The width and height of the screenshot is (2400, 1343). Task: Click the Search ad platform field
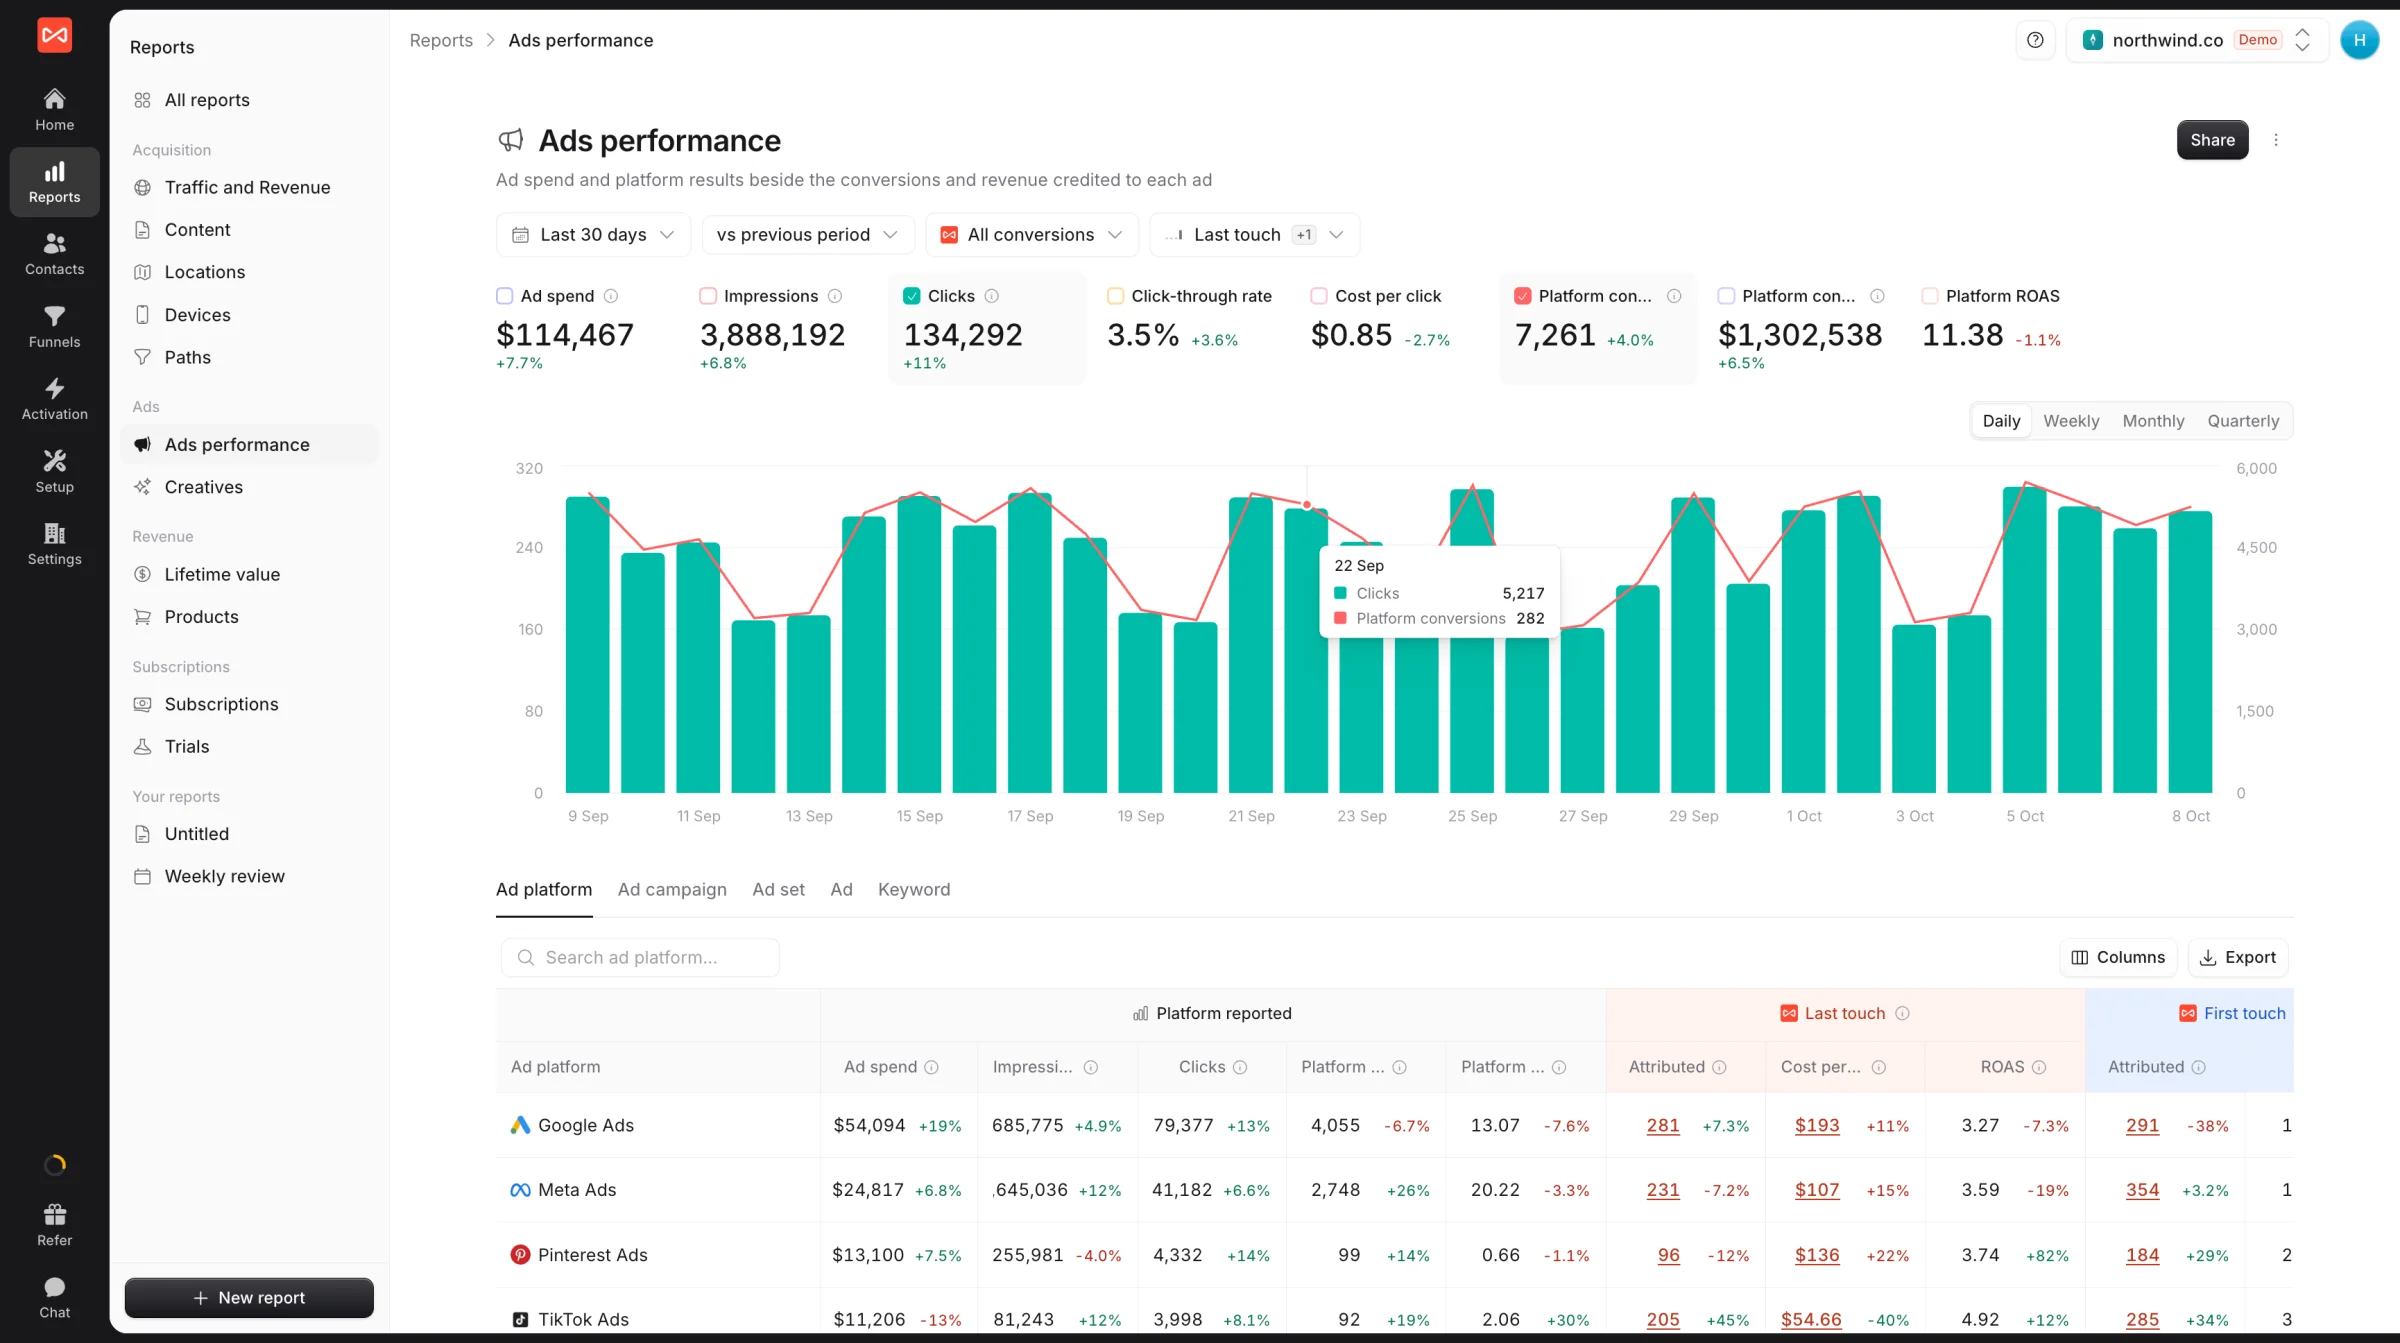coord(640,957)
